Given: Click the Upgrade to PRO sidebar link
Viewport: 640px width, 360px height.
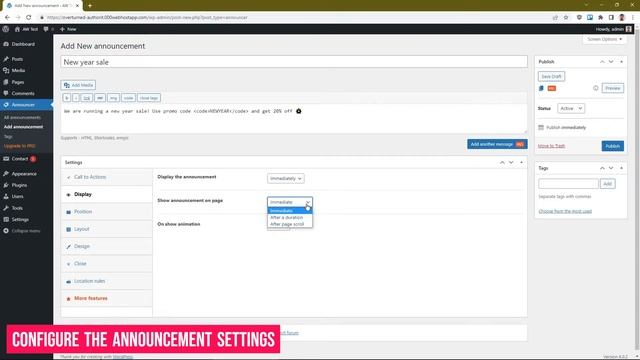Looking at the screenshot, I should 20,146.
